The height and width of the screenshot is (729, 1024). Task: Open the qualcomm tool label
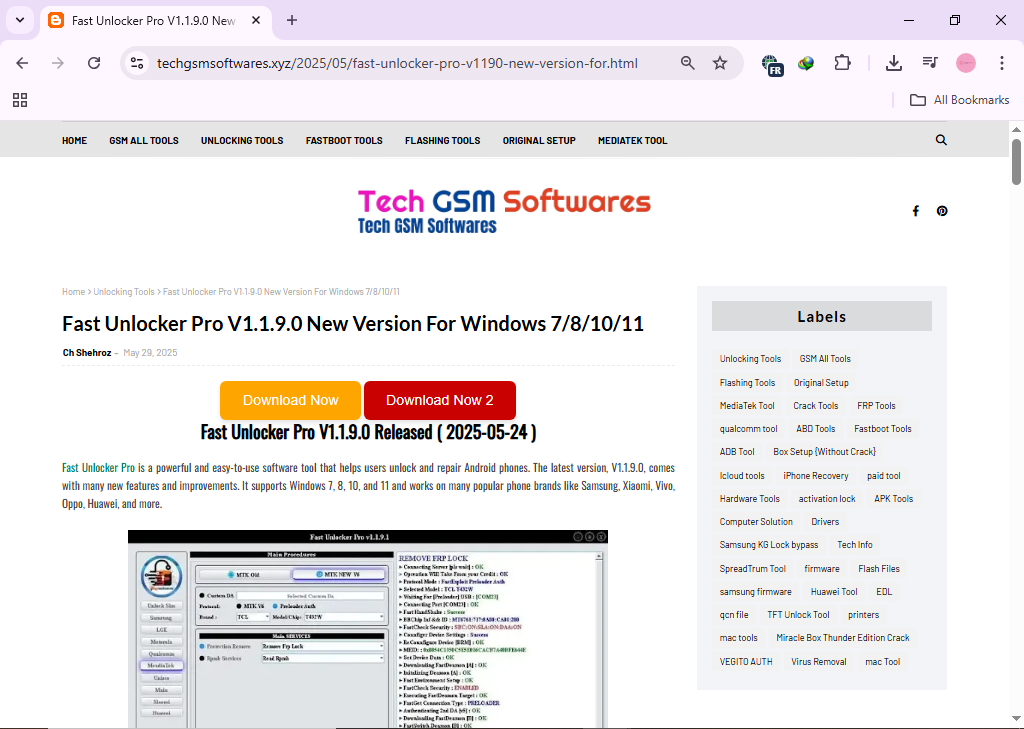coord(748,429)
